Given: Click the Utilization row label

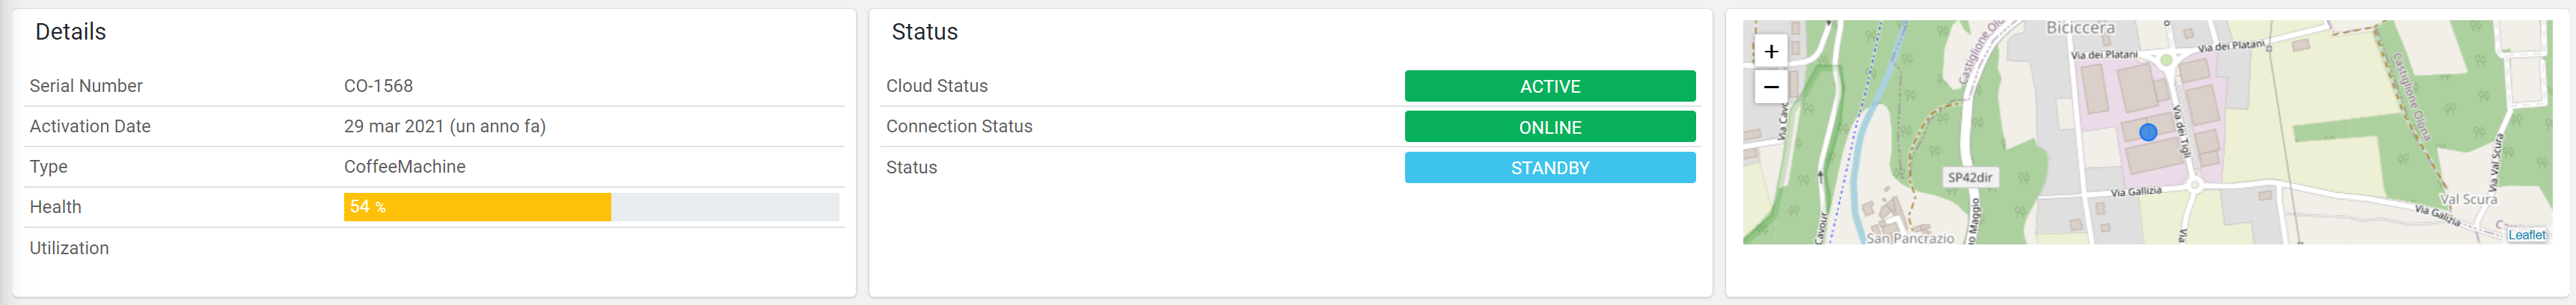Looking at the screenshot, I should [69, 248].
